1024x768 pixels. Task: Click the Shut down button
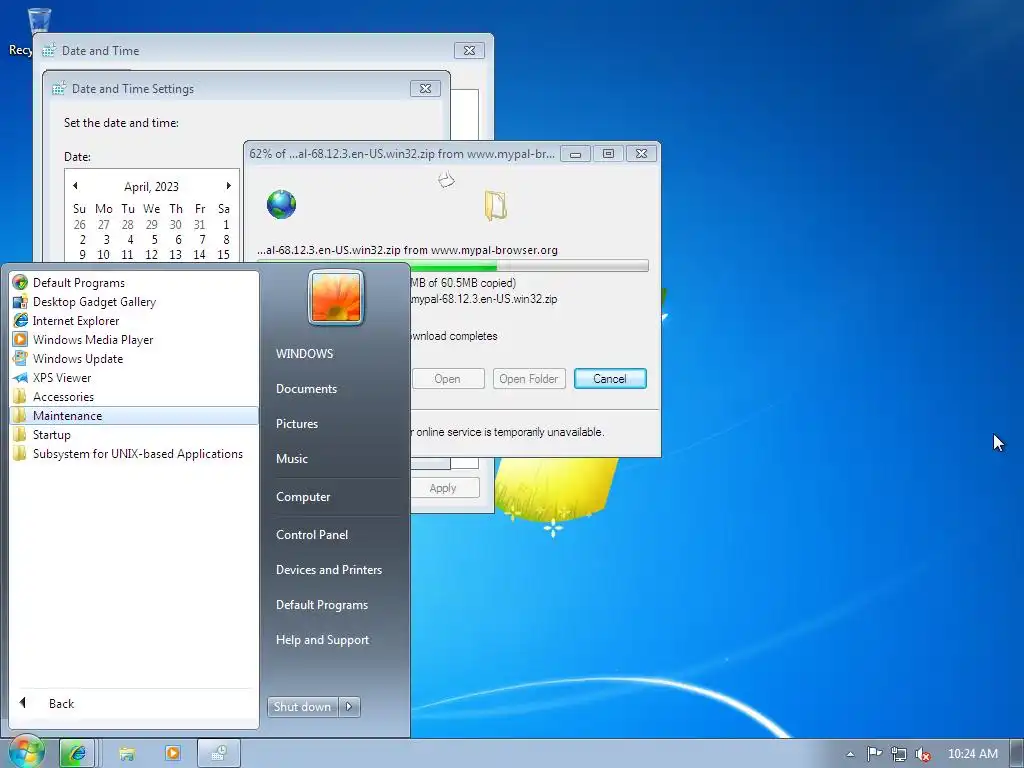pos(302,707)
